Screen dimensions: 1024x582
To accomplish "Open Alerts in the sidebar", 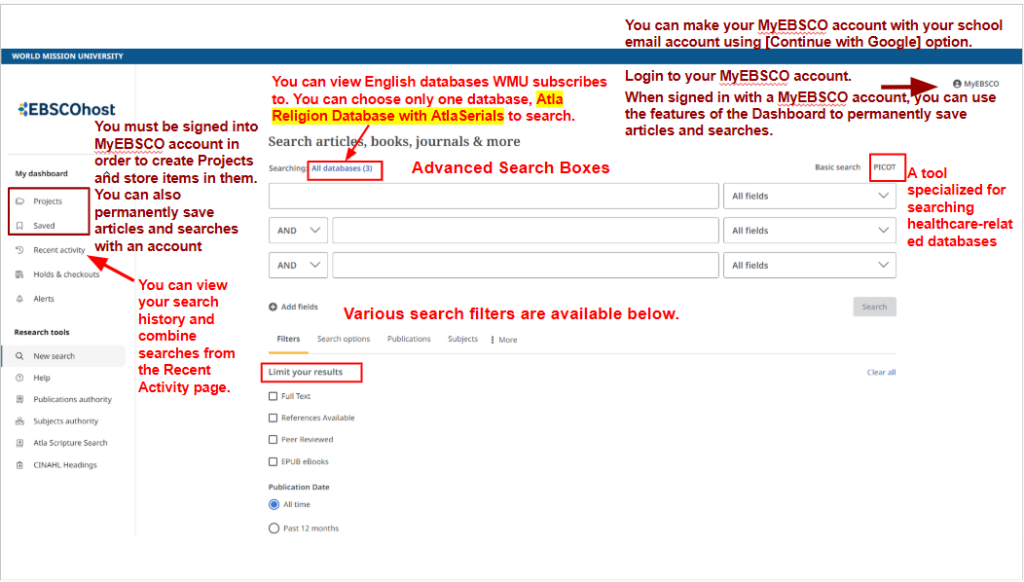I will pos(44,299).
